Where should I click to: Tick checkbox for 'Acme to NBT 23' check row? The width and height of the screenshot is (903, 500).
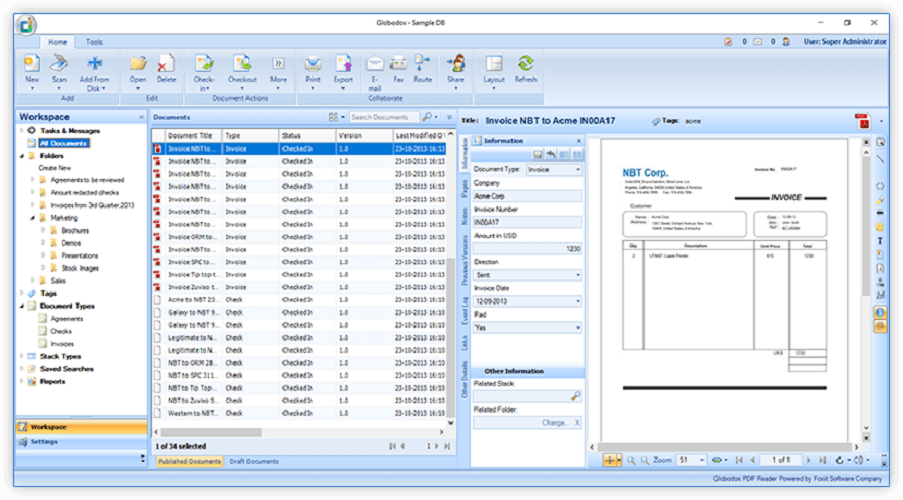tap(157, 300)
